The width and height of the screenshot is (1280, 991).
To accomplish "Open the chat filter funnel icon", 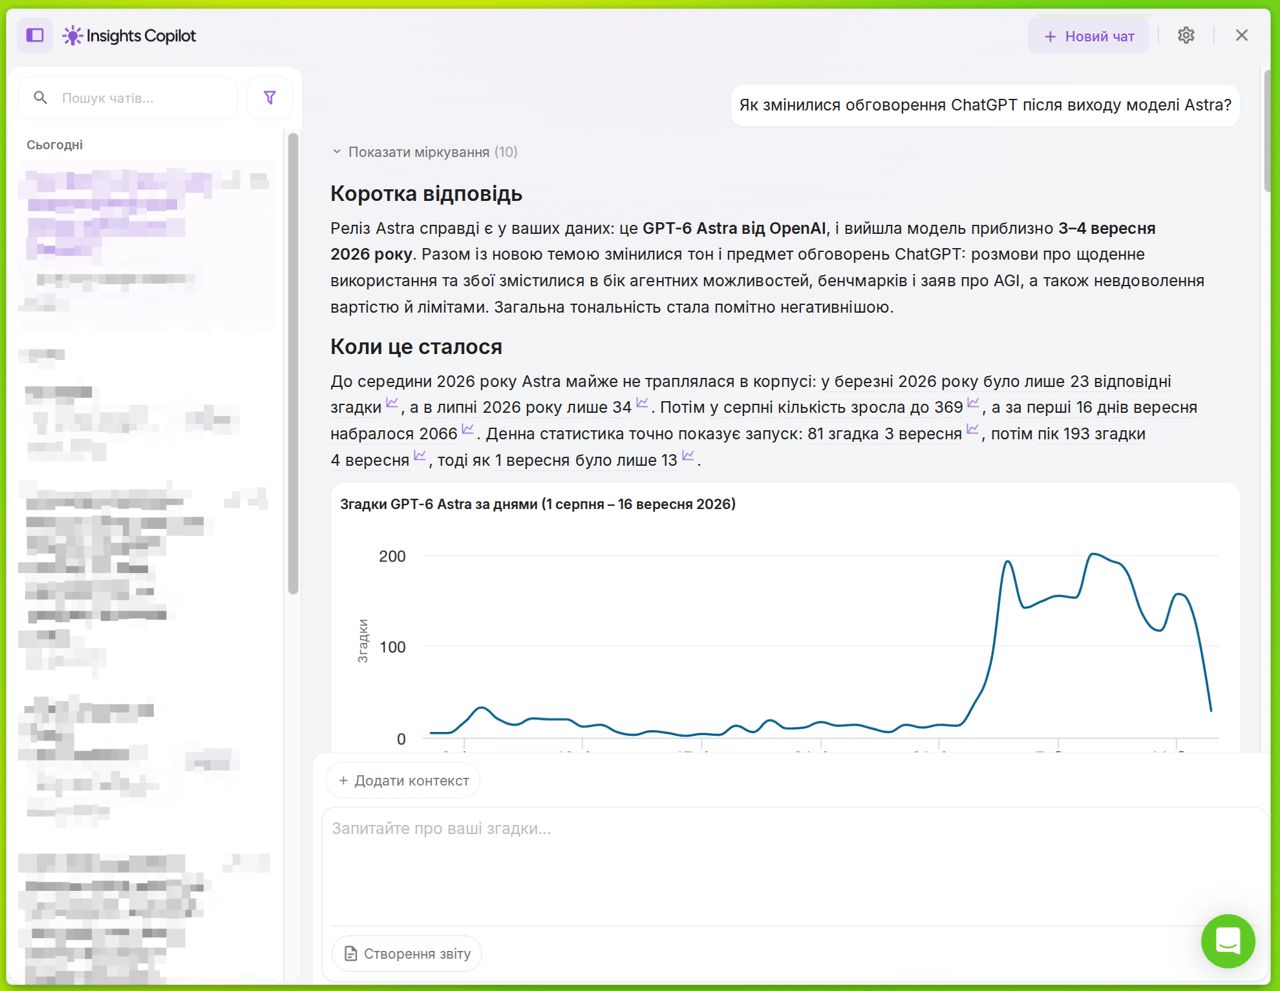I will click(270, 98).
